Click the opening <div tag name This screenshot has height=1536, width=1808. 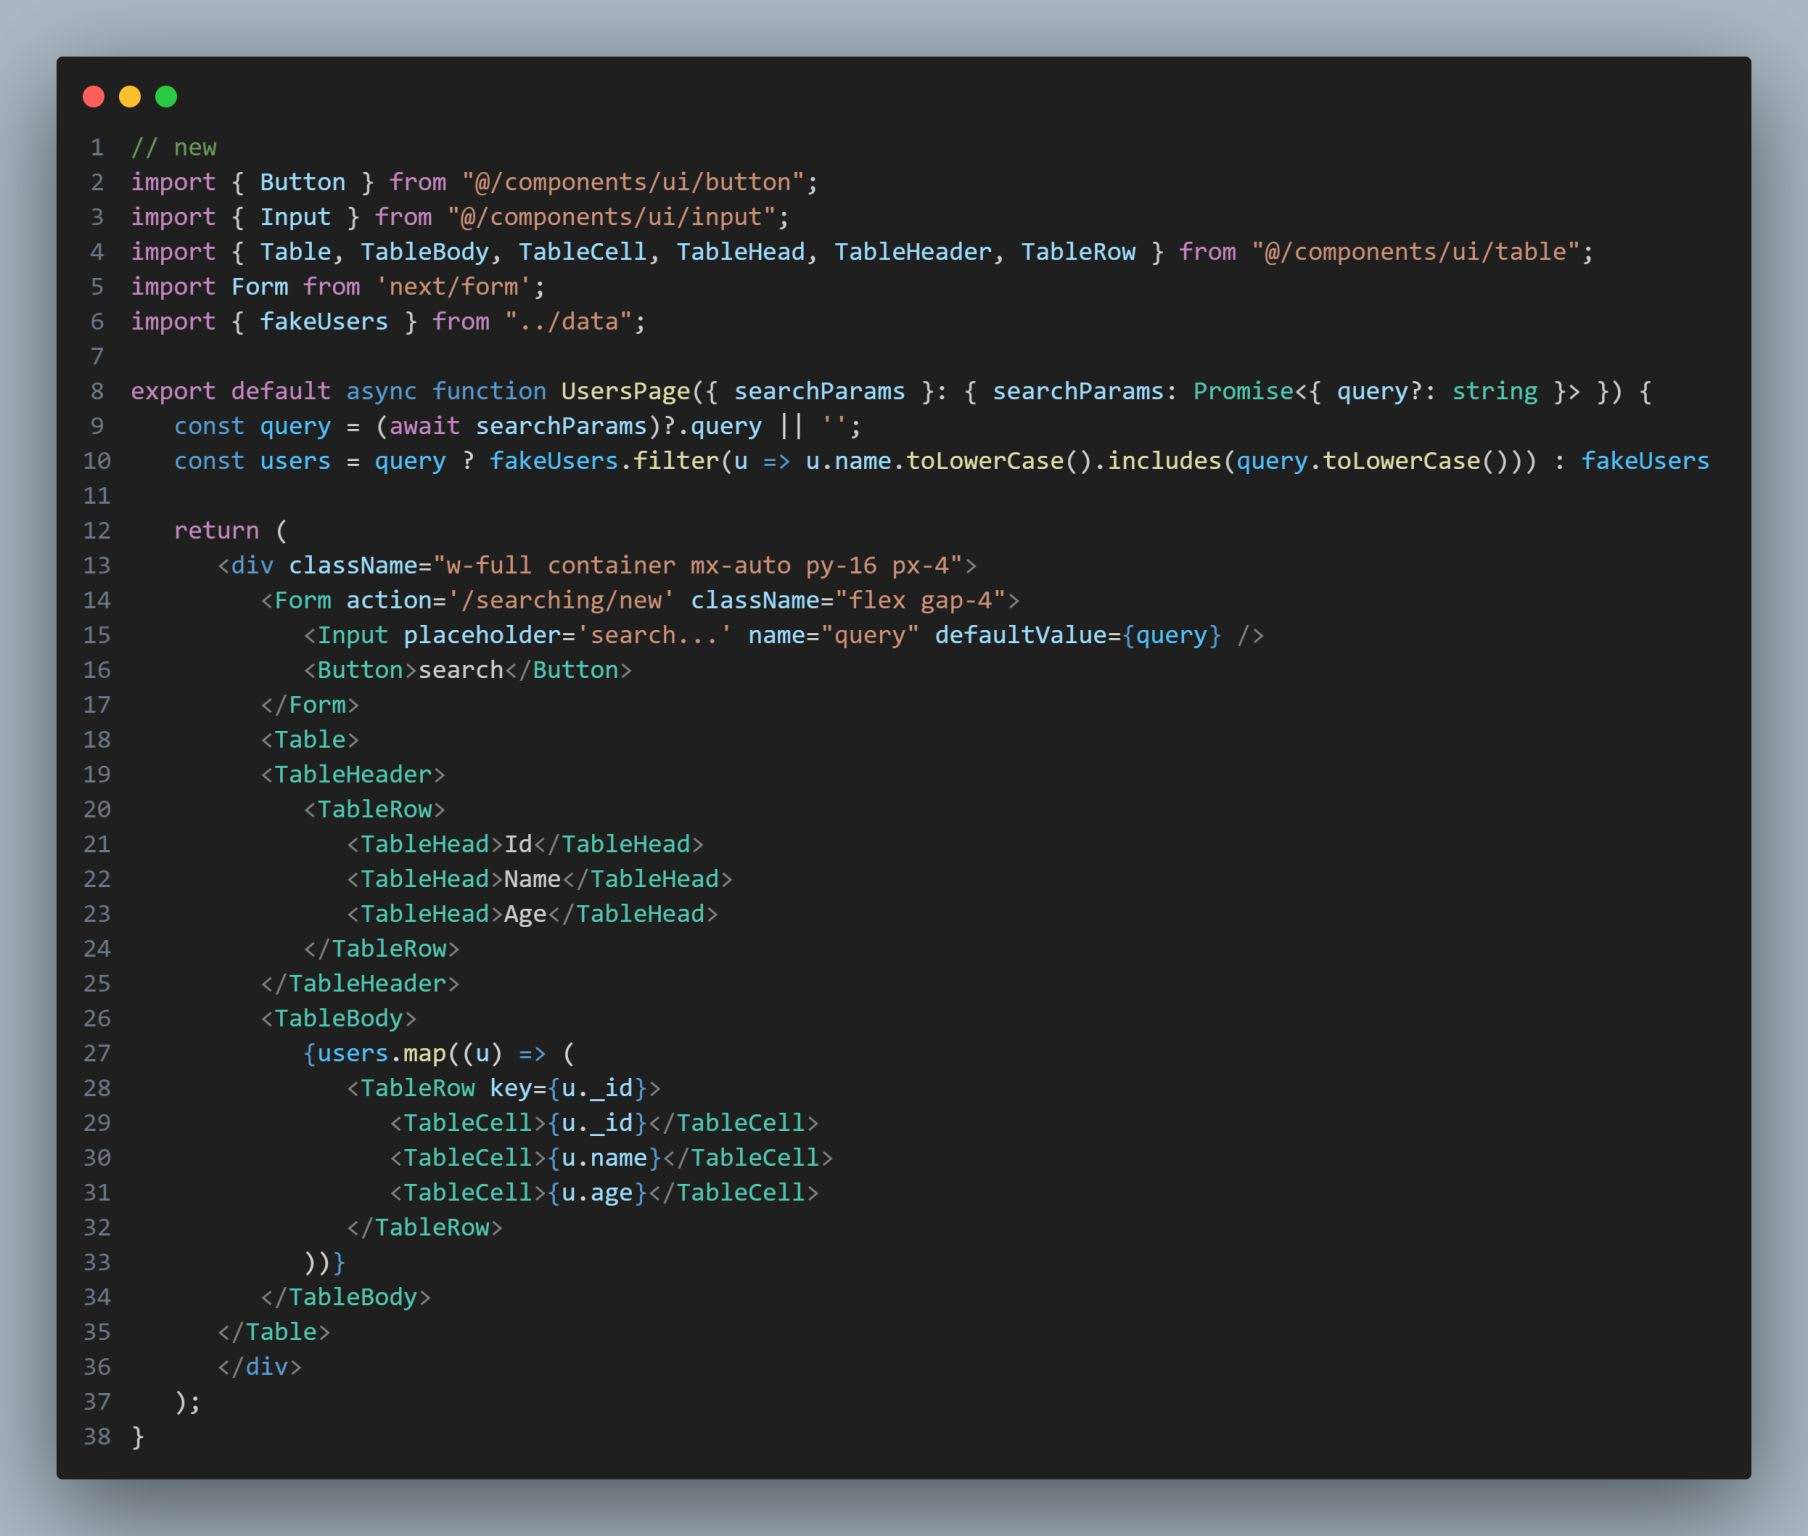click(x=252, y=566)
